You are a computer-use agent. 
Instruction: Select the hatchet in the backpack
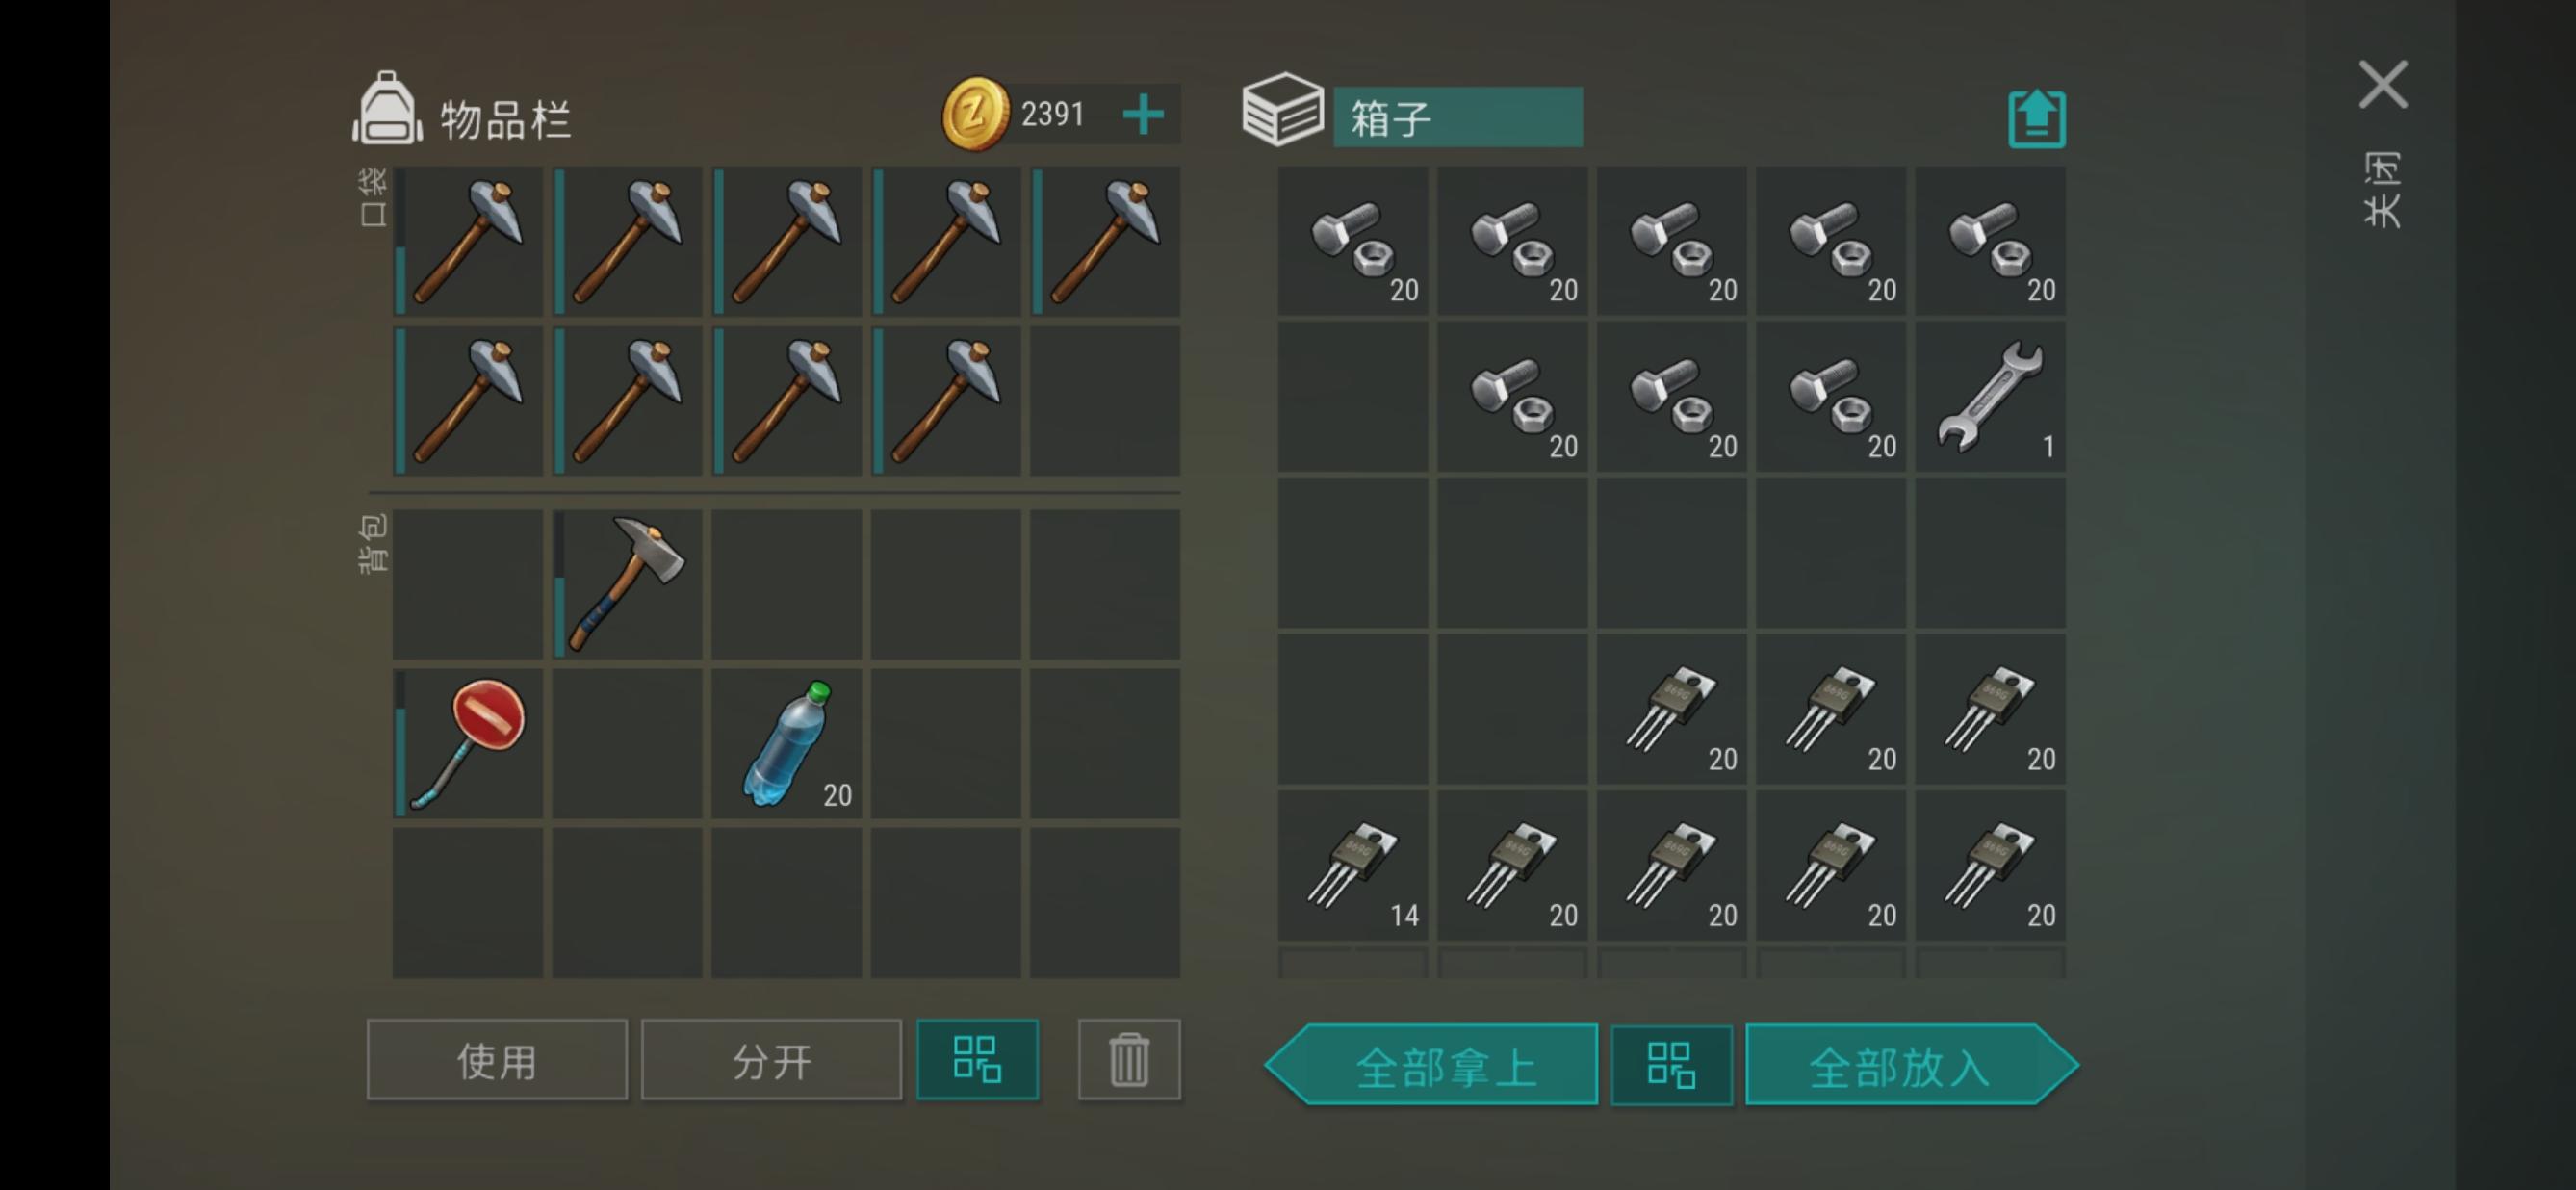[627, 584]
